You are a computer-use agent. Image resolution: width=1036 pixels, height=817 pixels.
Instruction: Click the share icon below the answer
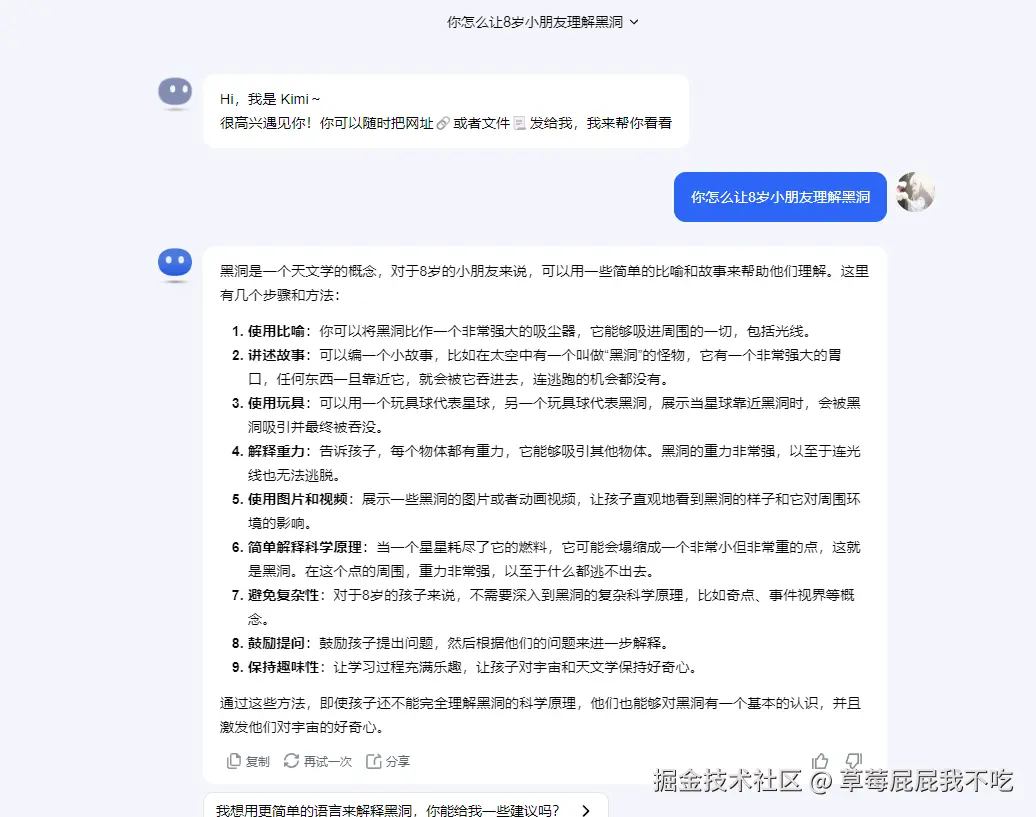pos(373,762)
